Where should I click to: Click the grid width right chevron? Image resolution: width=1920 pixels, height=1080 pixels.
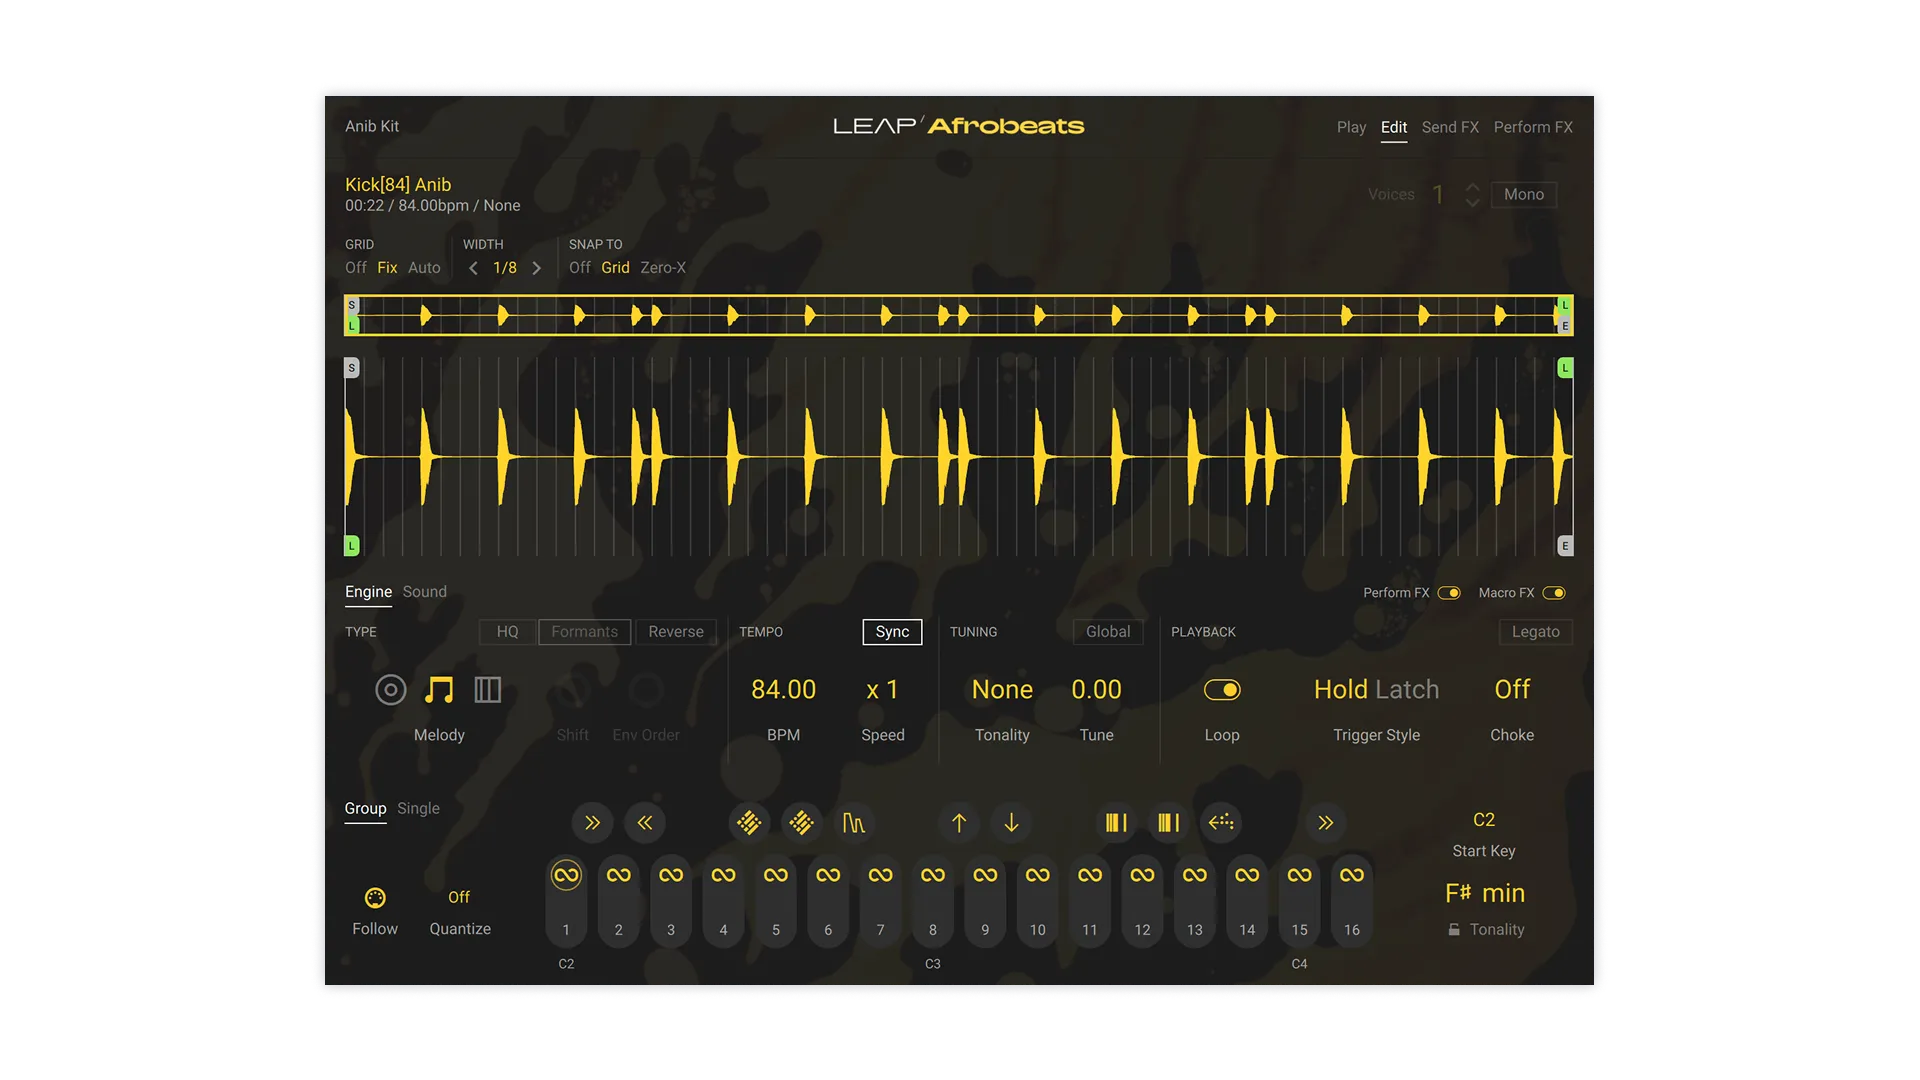pyautogui.click(x=537, y=268)
